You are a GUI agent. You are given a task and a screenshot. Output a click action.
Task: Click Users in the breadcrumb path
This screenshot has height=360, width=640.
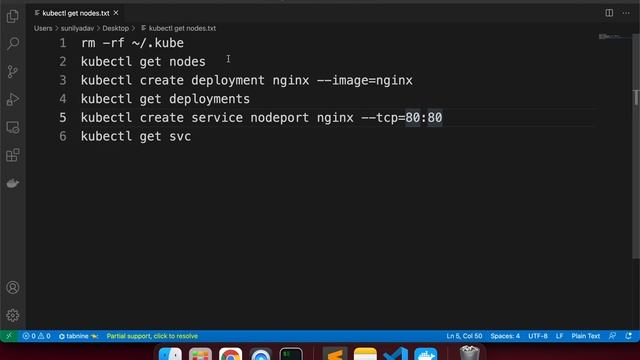pyautogui.click(x=43, y=28)
